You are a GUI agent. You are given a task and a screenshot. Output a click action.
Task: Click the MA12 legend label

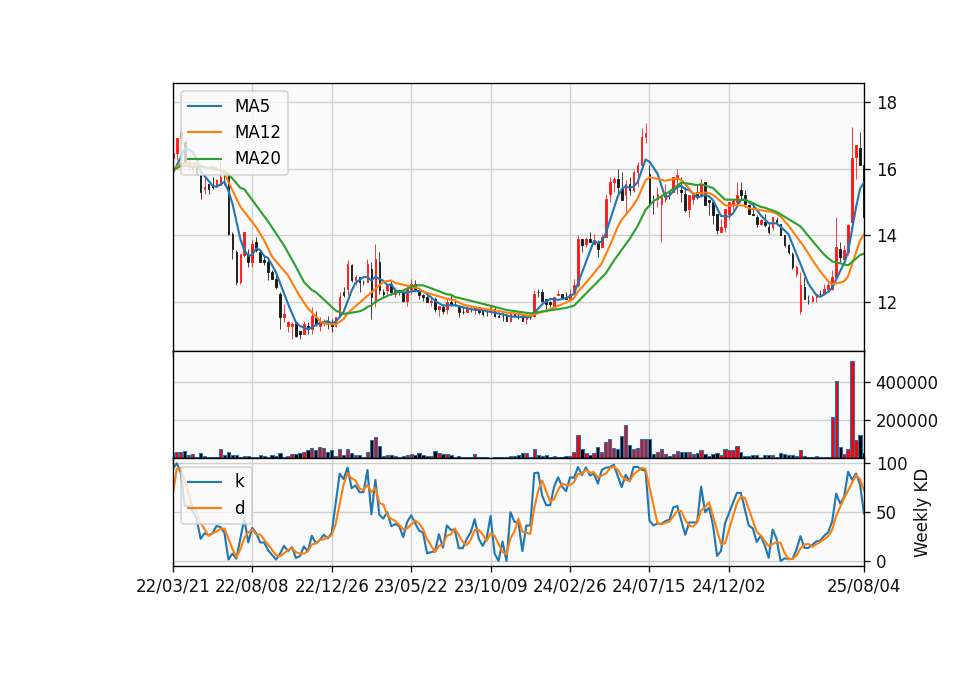click(x=257, y=132)
